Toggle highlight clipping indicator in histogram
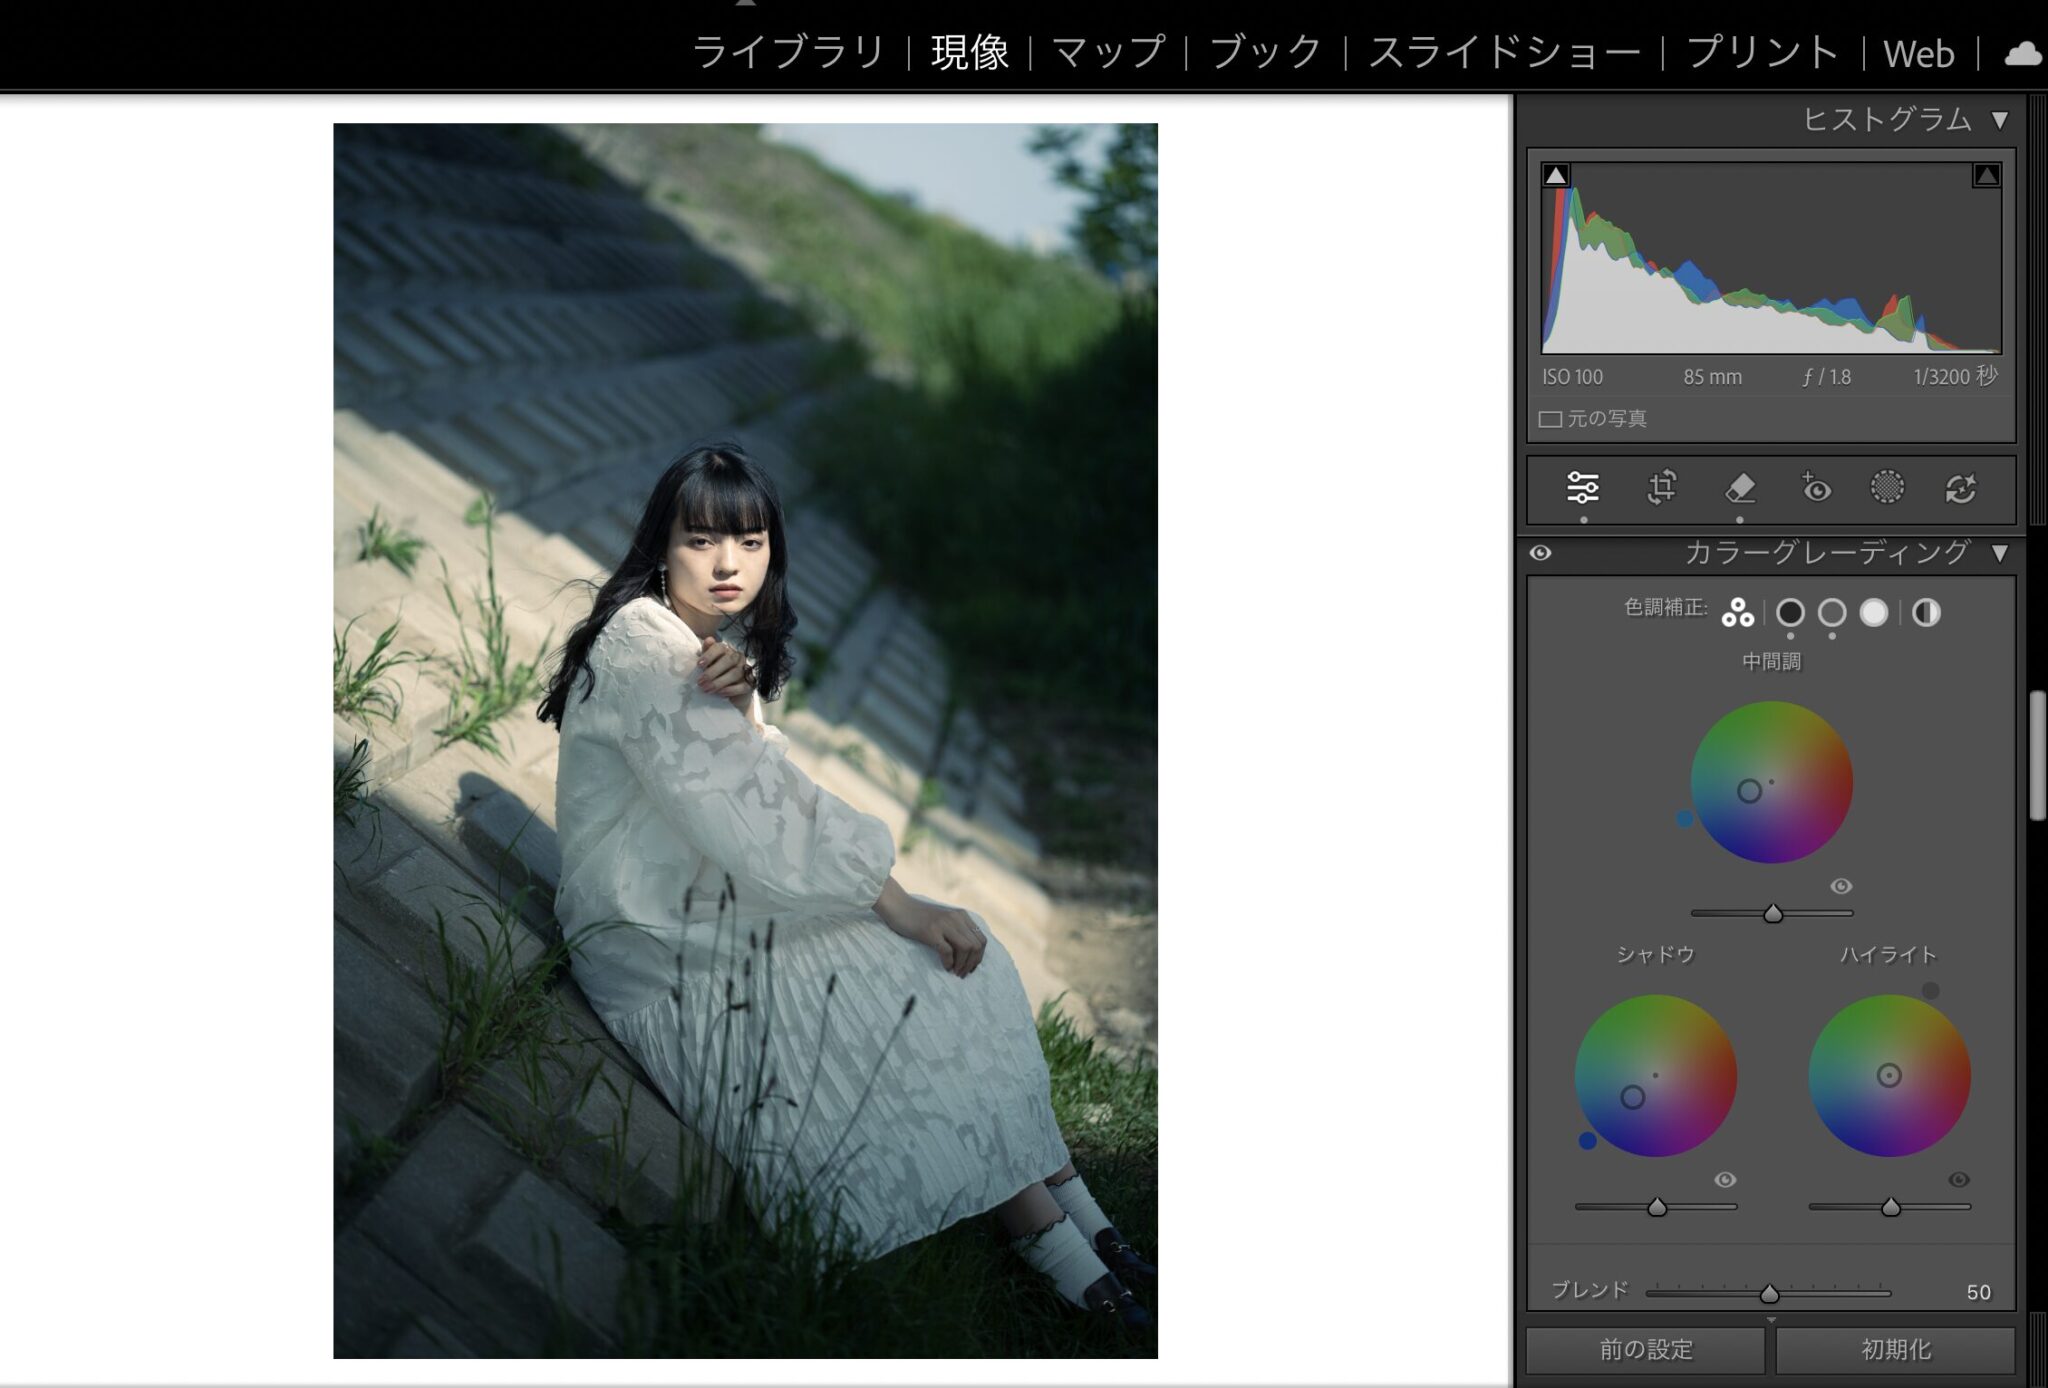Image resolution: width=2048 pixels, height=1388 pixels. click(x=1986, y=176)
